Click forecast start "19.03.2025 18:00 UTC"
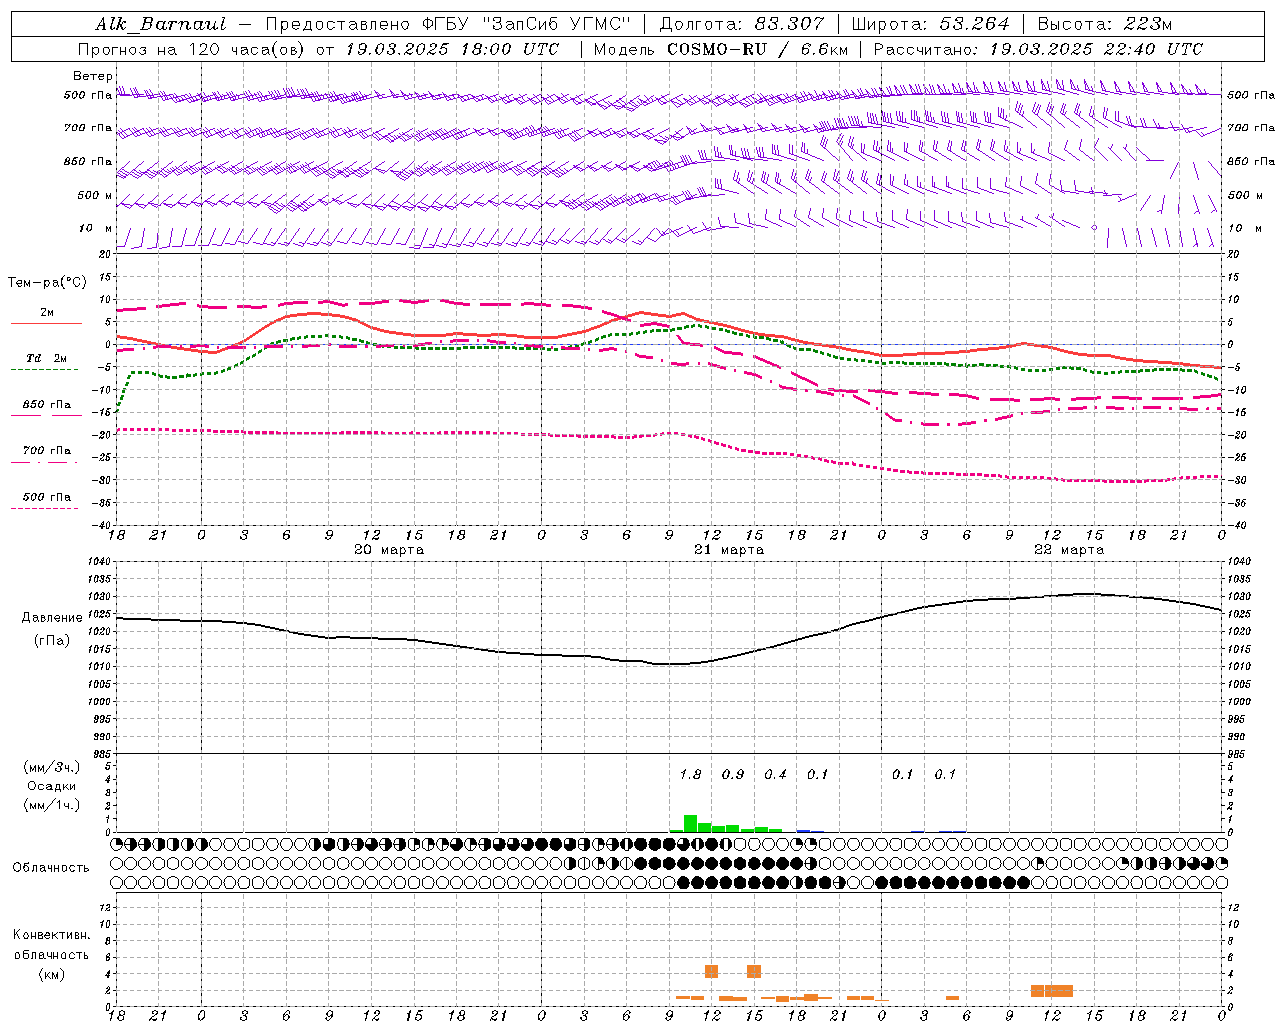This screenshot has height=1024, width=1280. [x=452, y=49]
